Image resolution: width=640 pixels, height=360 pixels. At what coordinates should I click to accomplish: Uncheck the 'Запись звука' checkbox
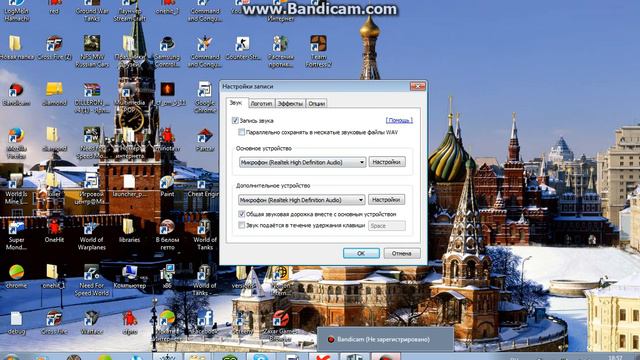tap(235, 120)
